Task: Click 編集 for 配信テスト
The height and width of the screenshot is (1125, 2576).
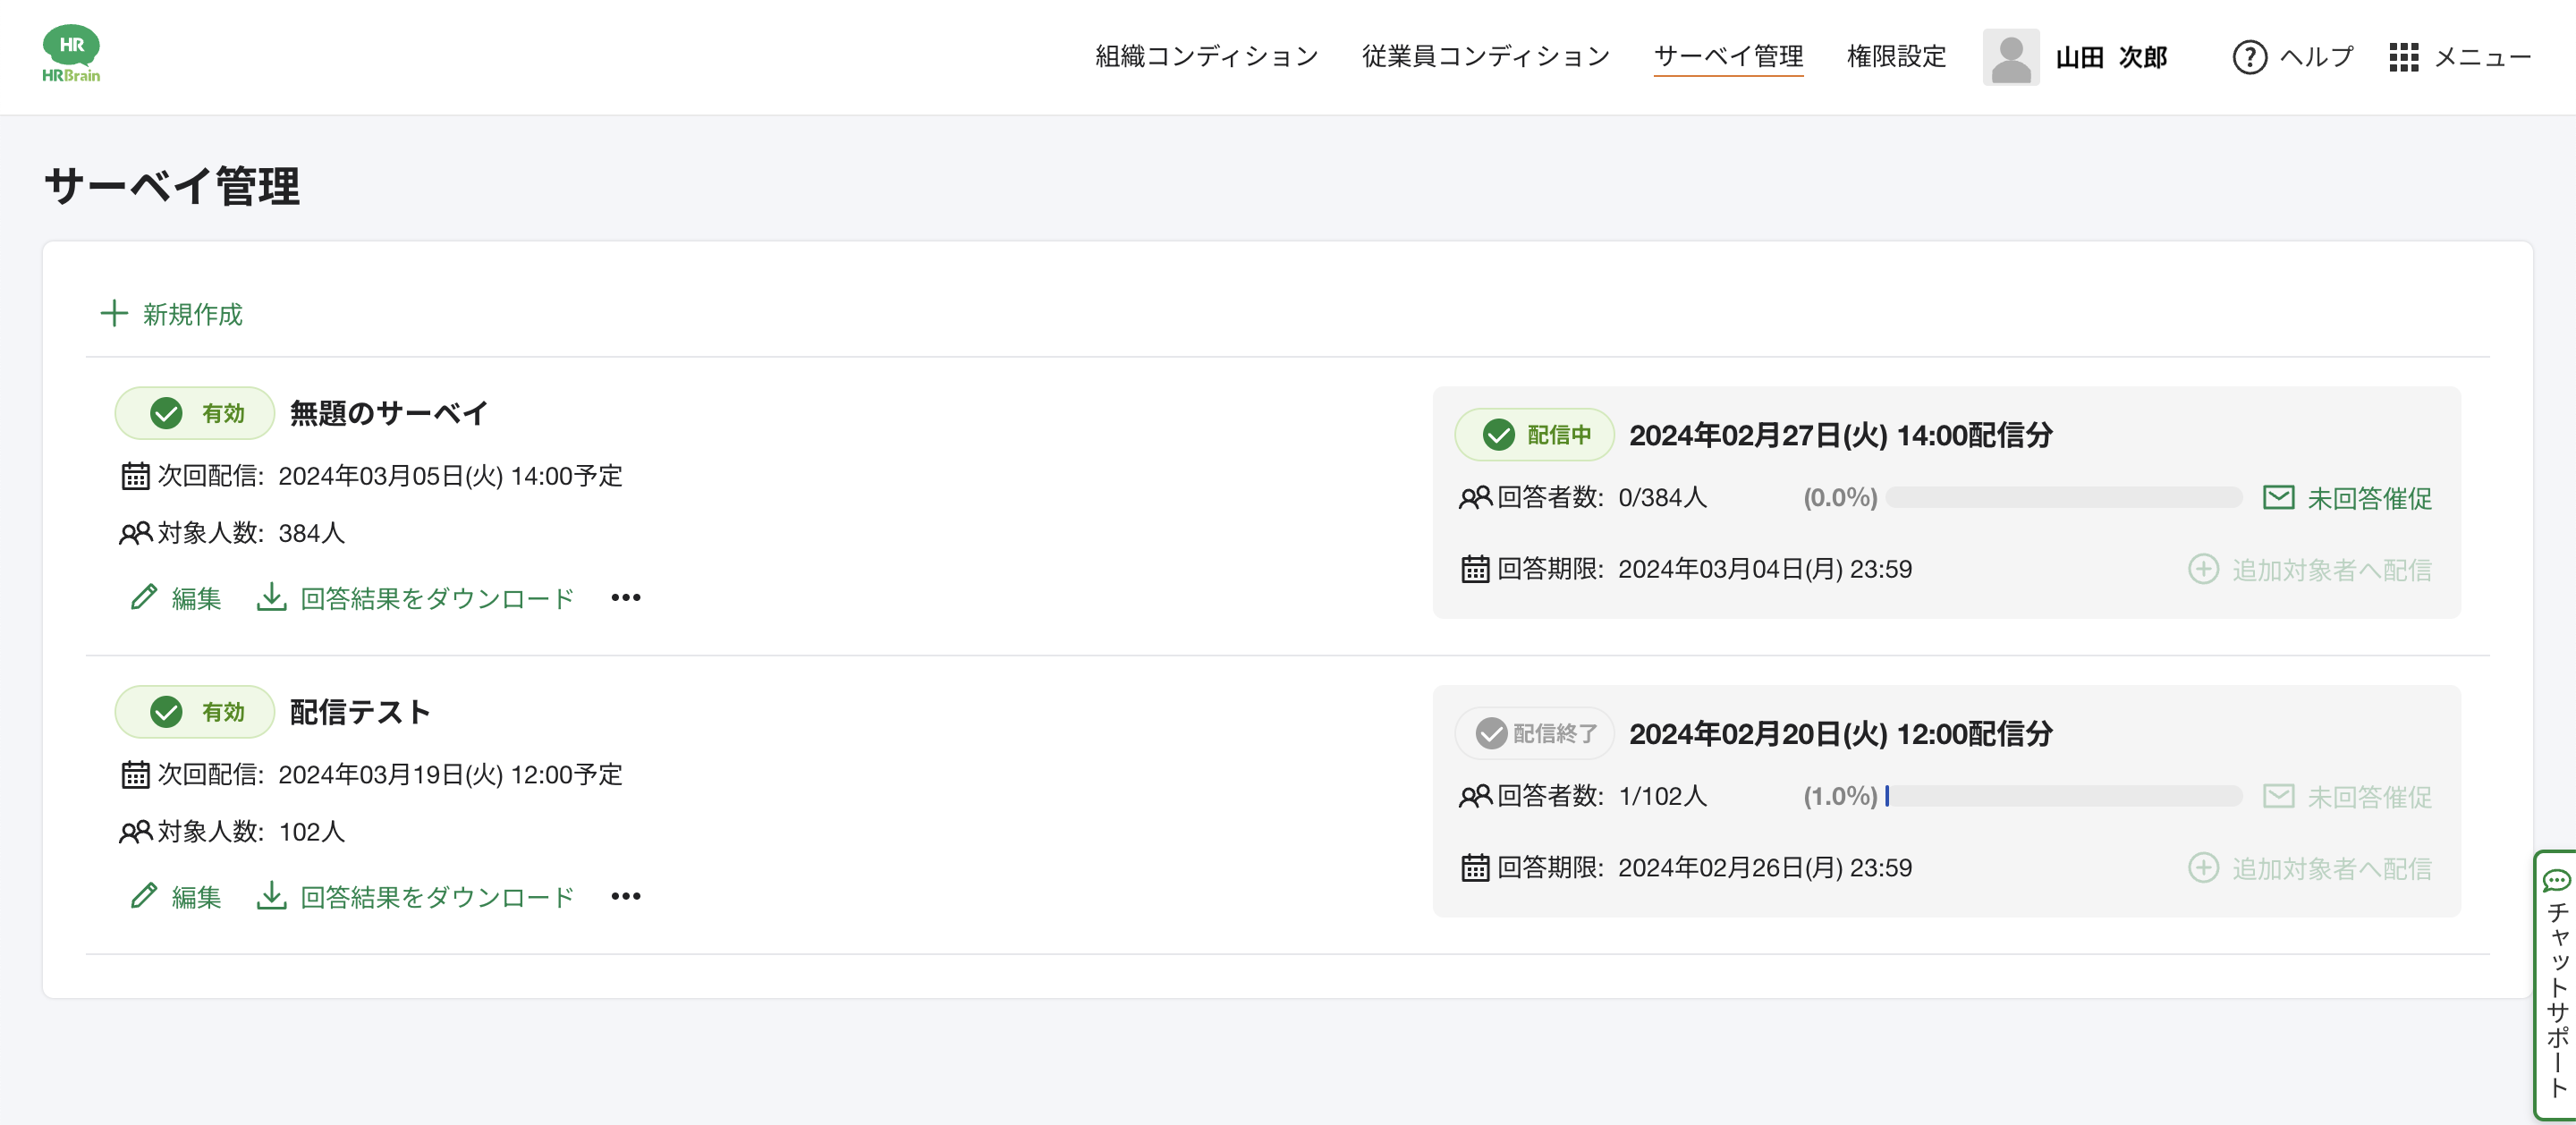Action: pos(196,897)
